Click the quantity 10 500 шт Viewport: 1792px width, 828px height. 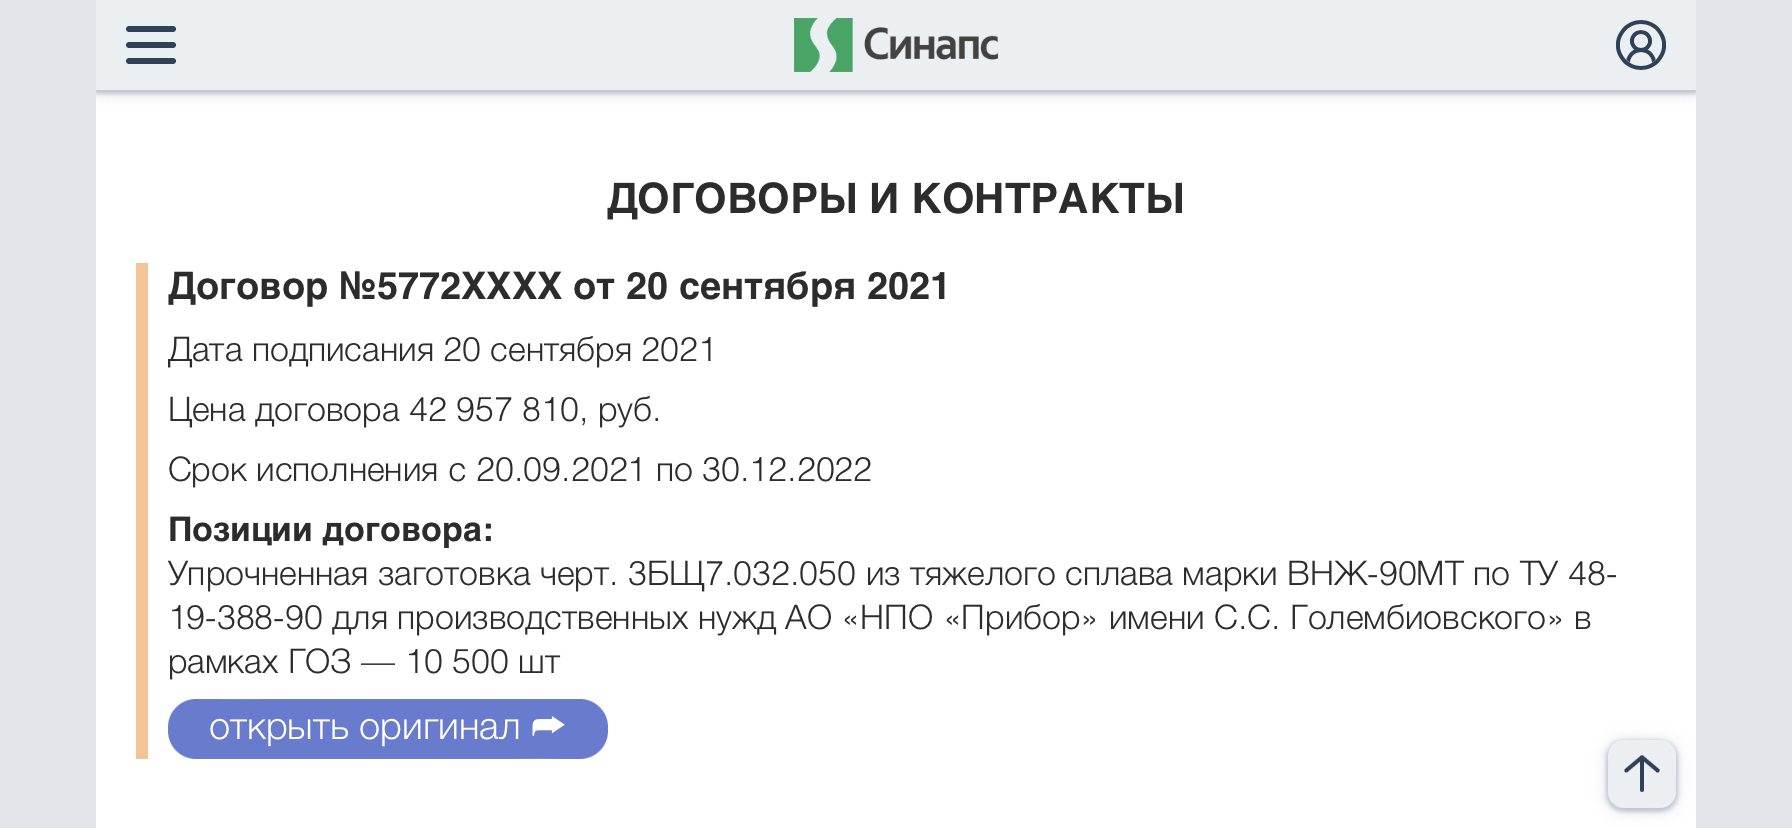[483, 662]
